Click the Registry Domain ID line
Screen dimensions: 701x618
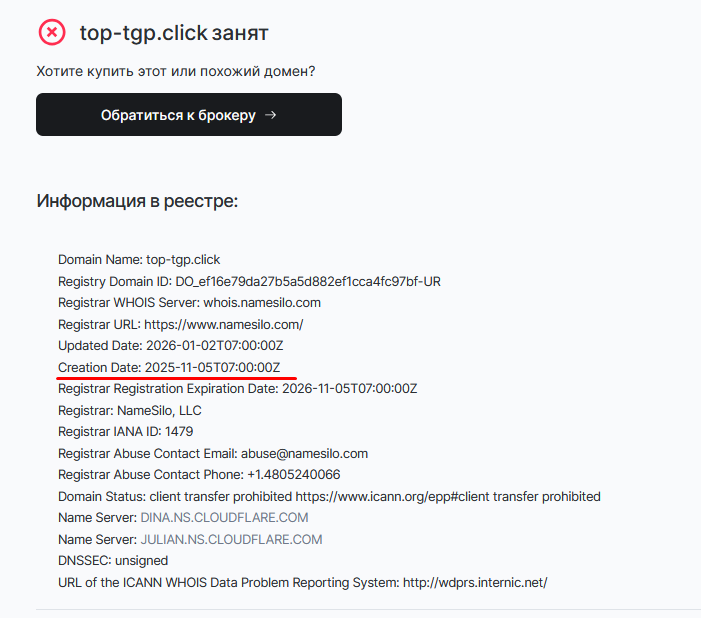point(249,281)
